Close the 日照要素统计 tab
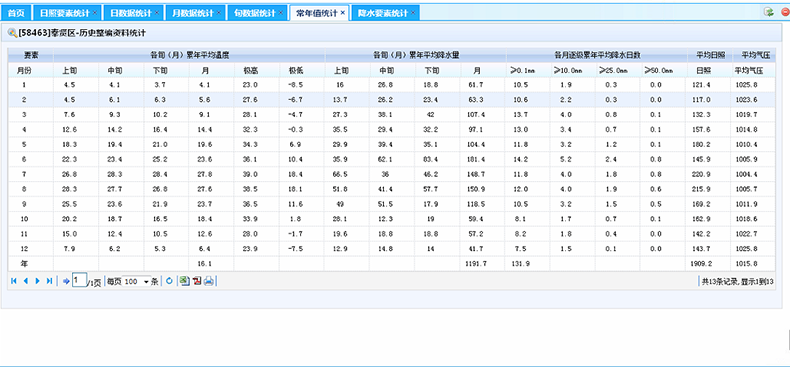 (94, 13)
